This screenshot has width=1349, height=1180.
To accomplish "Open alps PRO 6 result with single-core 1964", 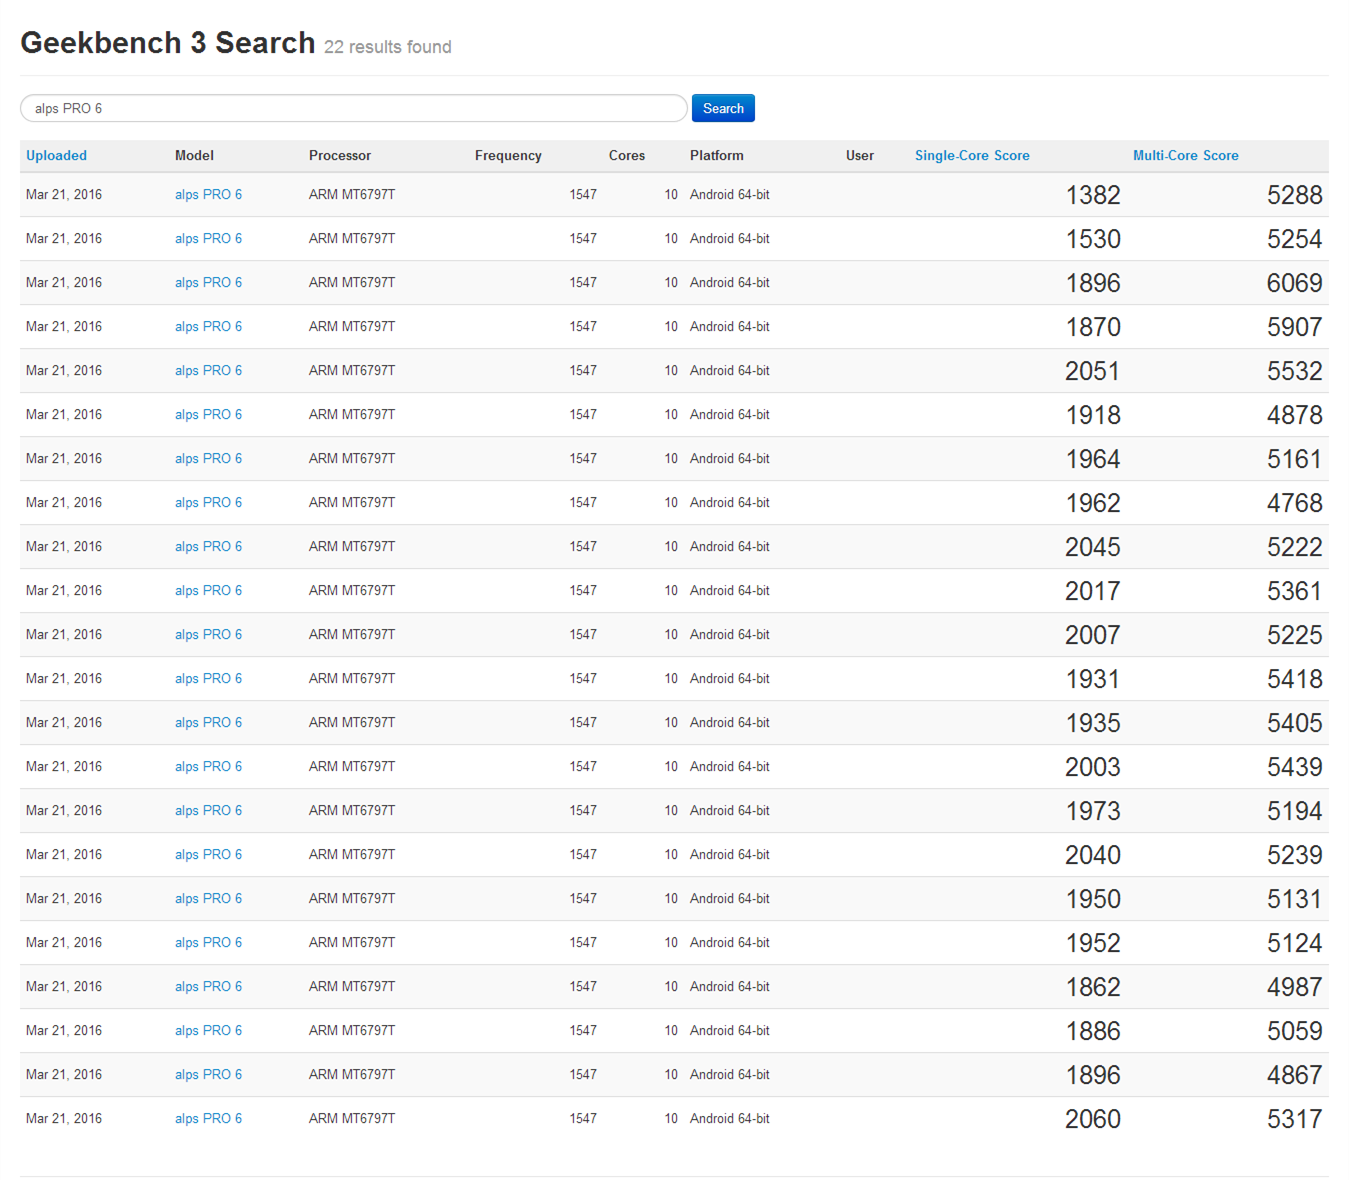I will point(208,458).
